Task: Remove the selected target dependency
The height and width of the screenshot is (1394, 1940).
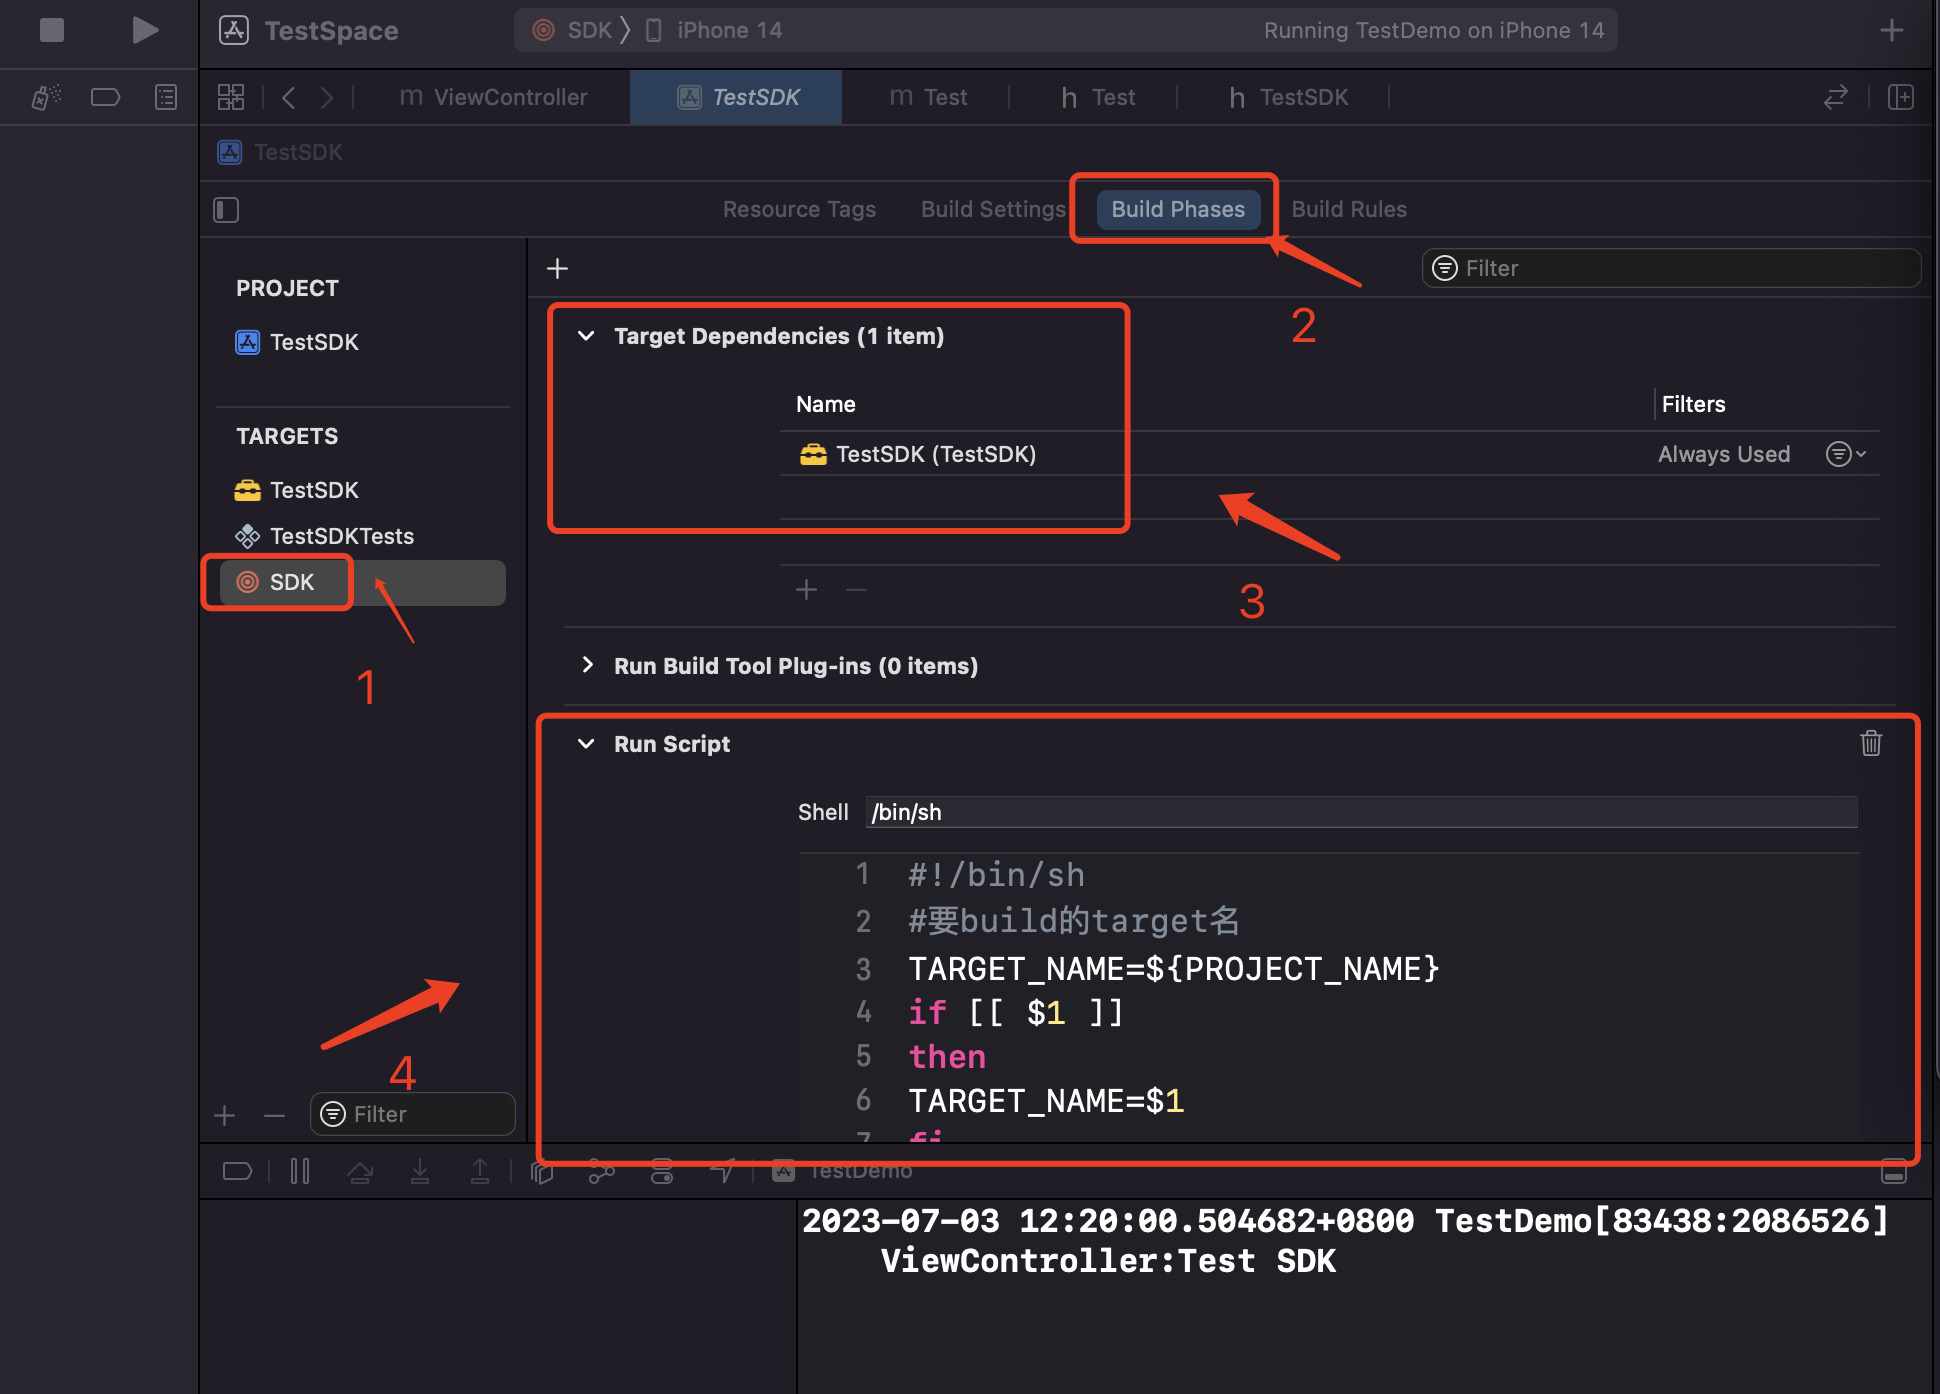Action: tap(856, 590)
